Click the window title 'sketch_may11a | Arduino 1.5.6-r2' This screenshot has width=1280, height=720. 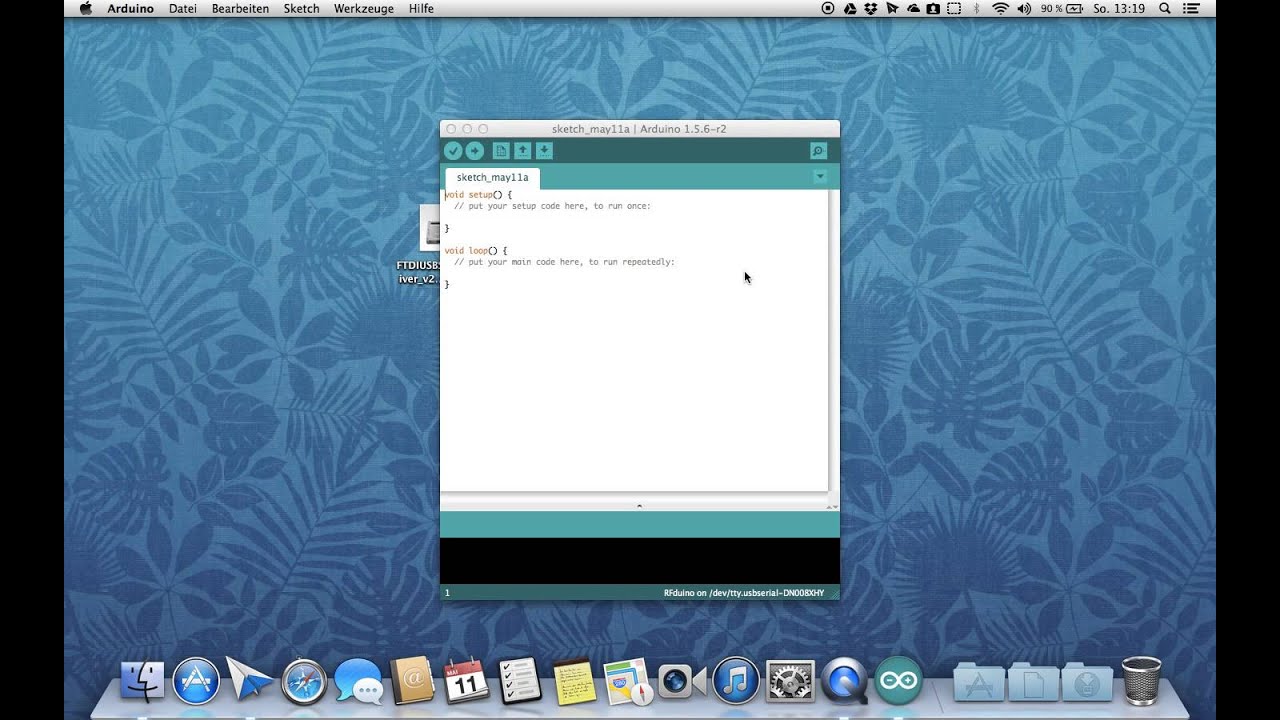(x=639, y=129)
